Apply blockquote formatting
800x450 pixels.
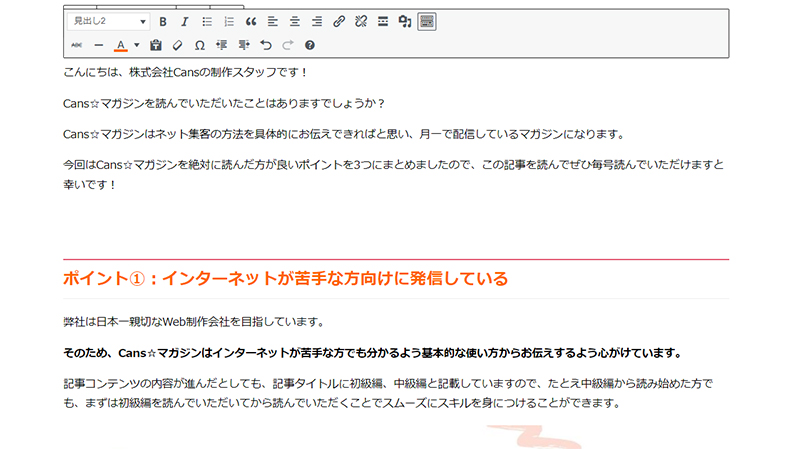click(251, 21)
